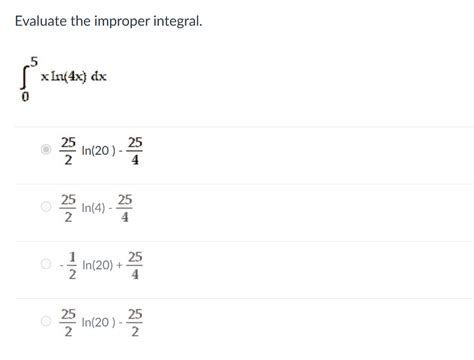474x360 pixels.
Task: Click the dx term of the integral
Action: coord(99,77)
